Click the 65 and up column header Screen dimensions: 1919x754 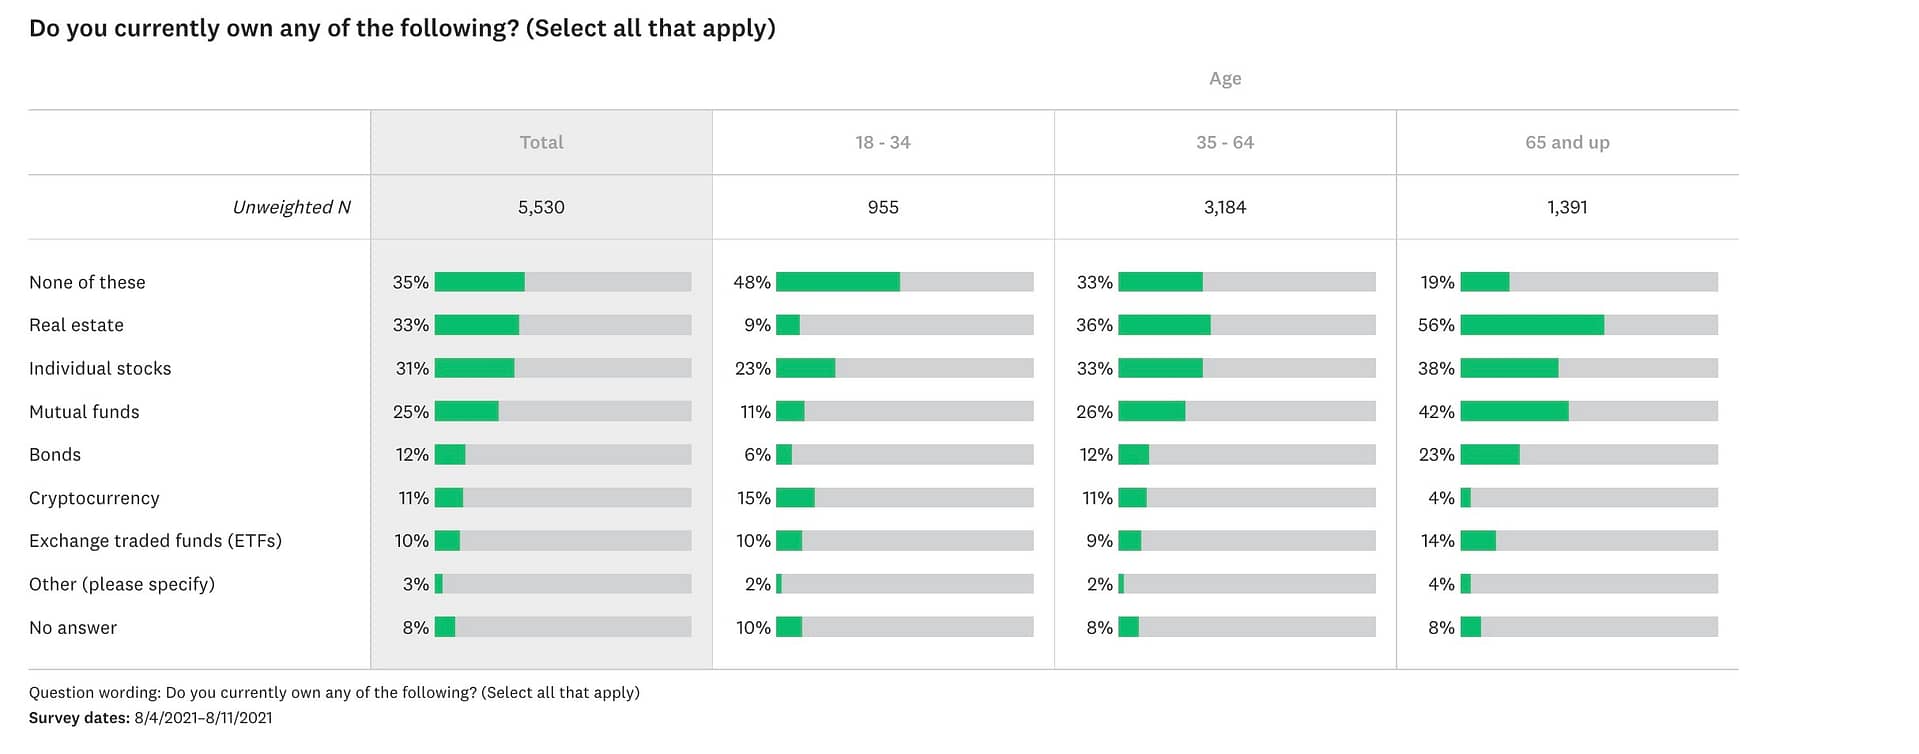pos(1567,142)
